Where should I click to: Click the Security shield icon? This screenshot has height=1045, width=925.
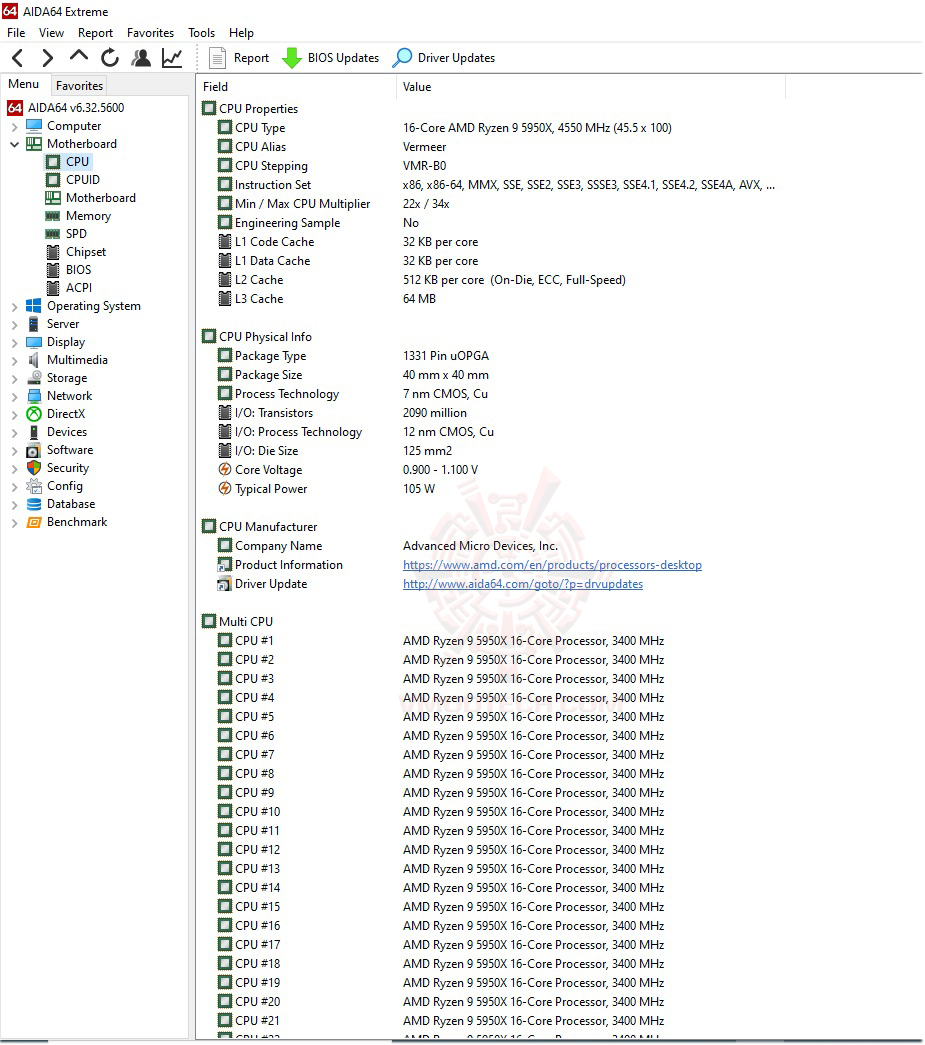point(34,468)
